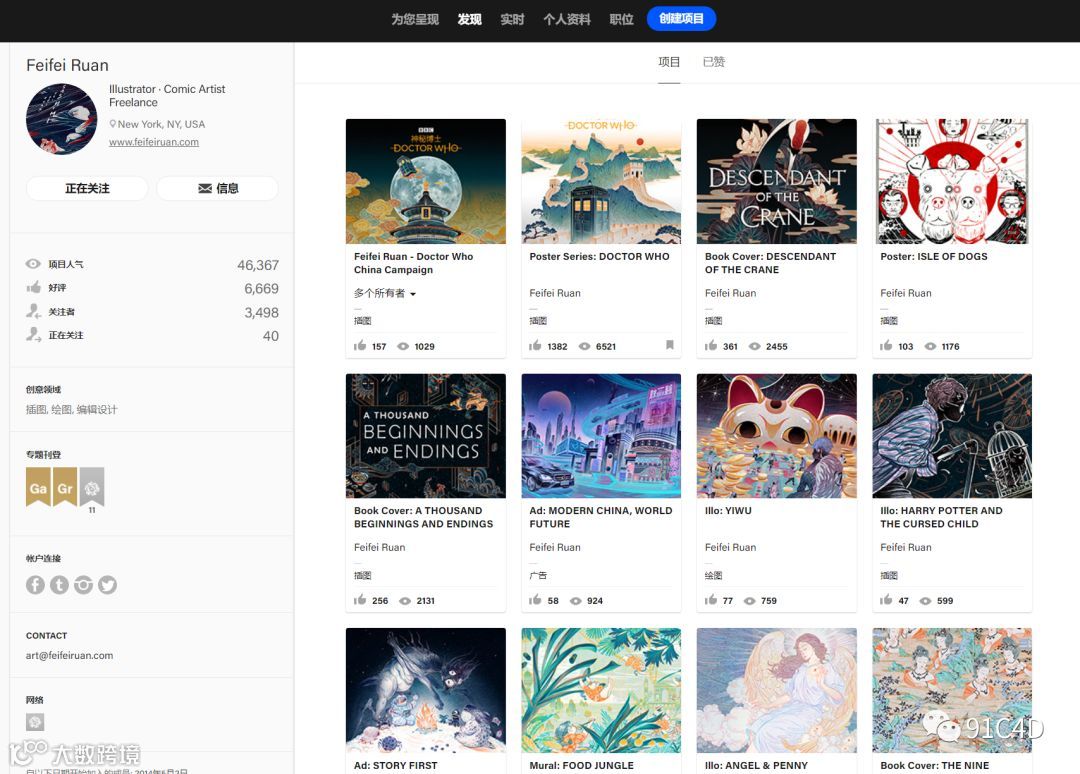Click the art@feifeiruan.com contact email

click(70, 656)
